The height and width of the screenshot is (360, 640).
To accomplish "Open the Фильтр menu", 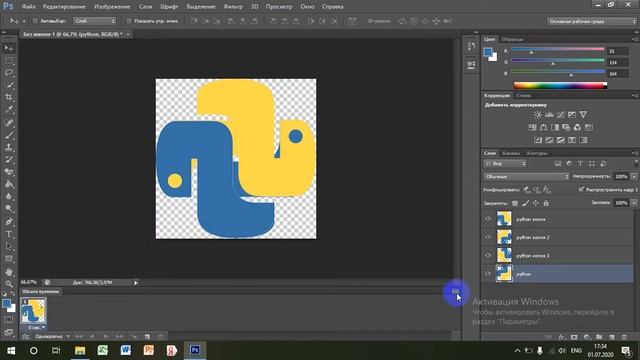I will 233,7.
